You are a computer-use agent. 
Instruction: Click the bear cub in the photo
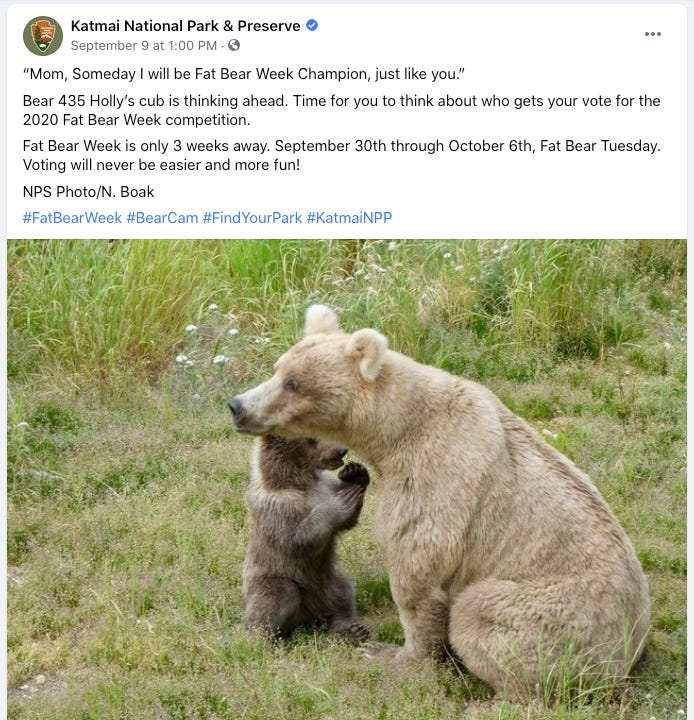[x=301, y=537]
